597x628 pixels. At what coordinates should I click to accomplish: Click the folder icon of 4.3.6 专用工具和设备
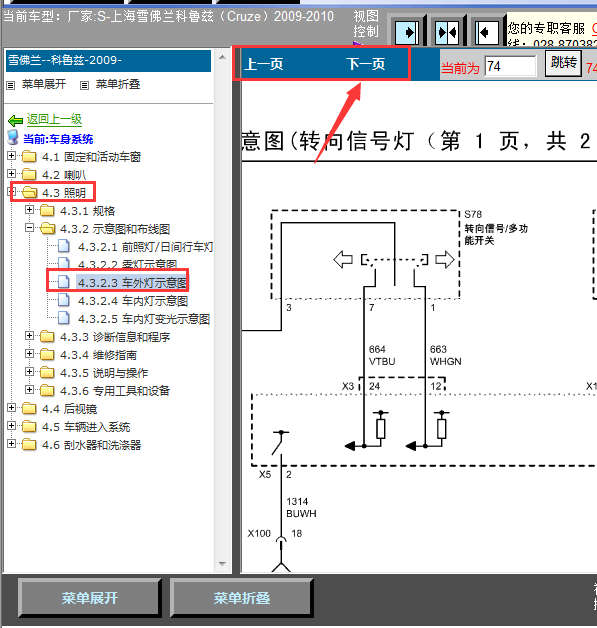tap(47, 390)
